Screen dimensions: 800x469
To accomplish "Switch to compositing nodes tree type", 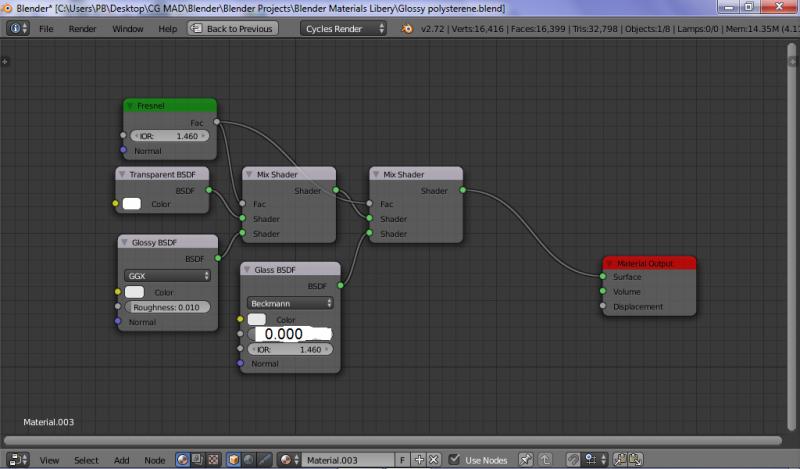I will [x=198, y=460].
